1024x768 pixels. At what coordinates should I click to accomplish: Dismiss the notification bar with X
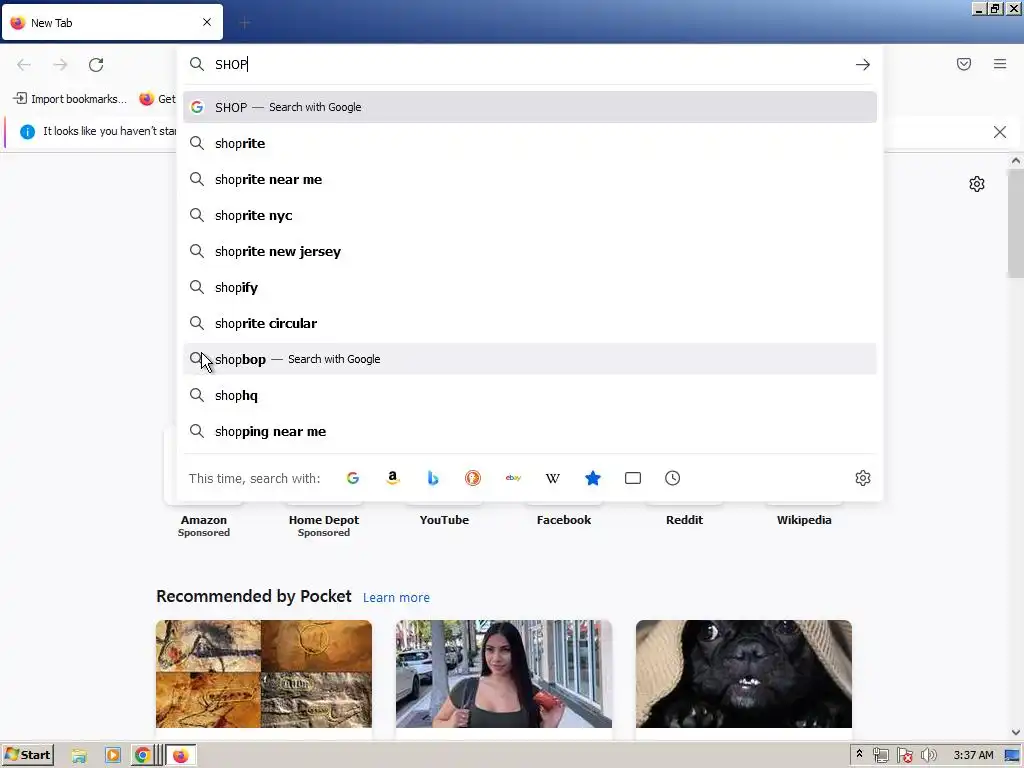click(1000, 132)
